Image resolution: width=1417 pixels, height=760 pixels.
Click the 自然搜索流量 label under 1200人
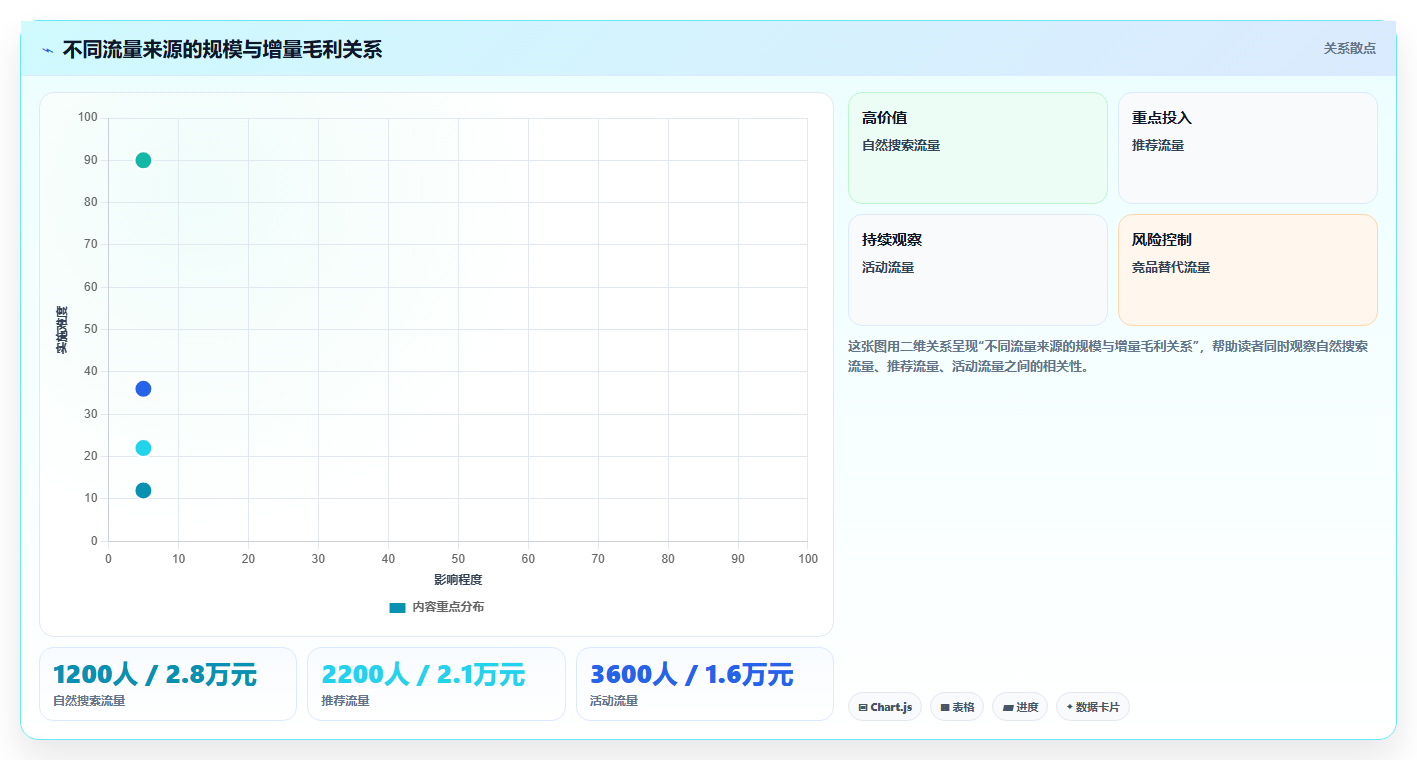point(89,701)
